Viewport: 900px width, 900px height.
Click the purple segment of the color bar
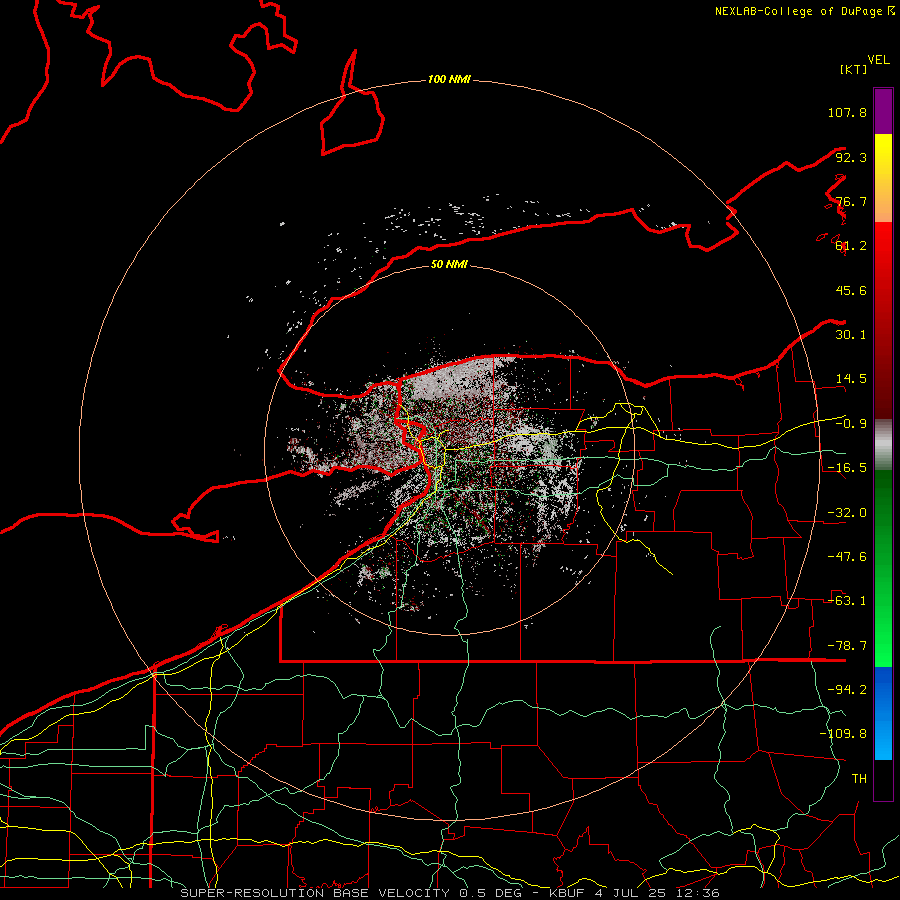click(883, 111)
